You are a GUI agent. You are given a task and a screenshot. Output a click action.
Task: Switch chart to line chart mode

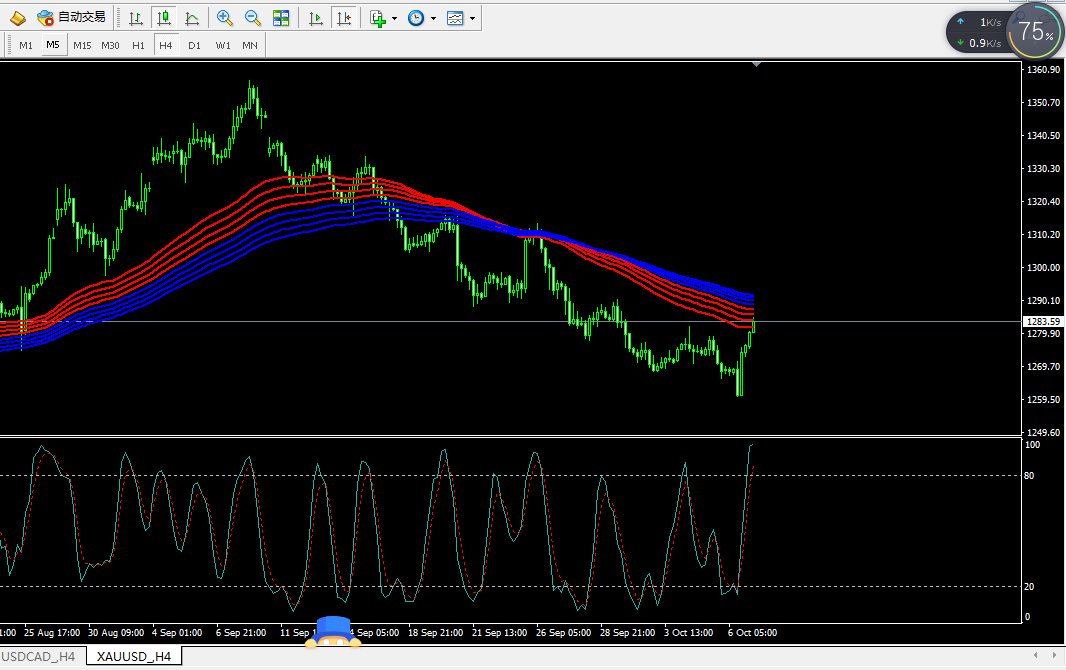(x=192, y=18)
